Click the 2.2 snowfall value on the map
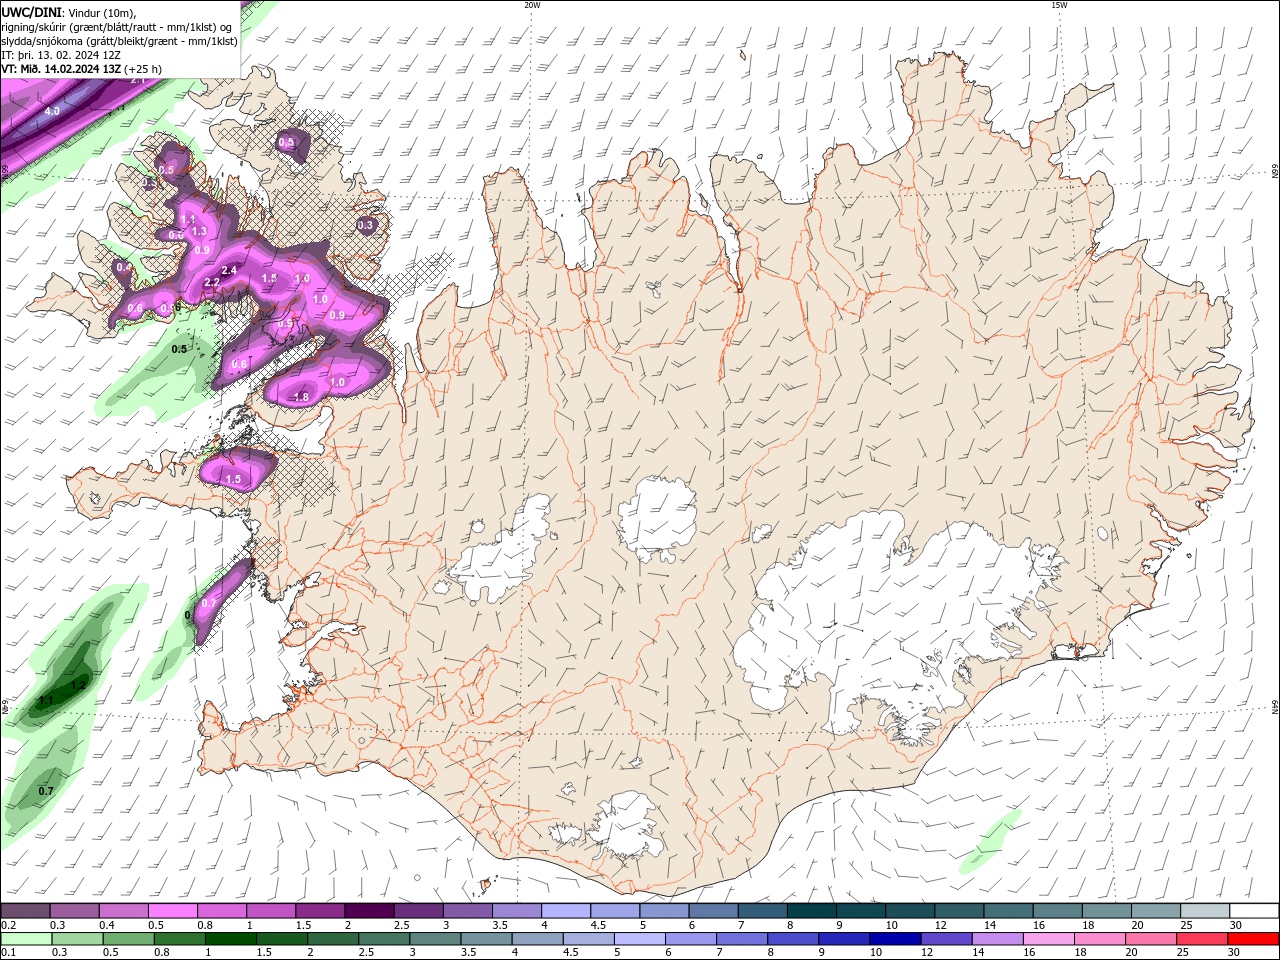Viewport: 1280px width, 960px height. tap(212, 283)
